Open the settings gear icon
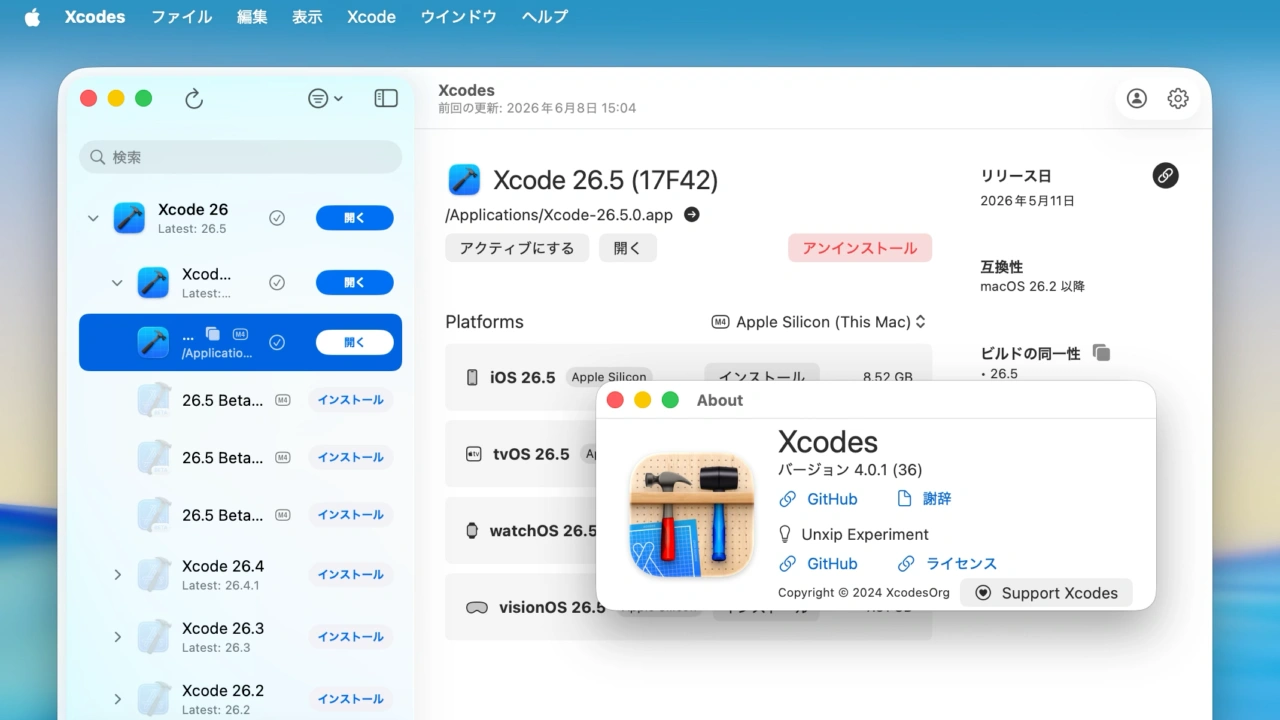This screenshot has height=720, width=1280. (x=1178, y=98)
